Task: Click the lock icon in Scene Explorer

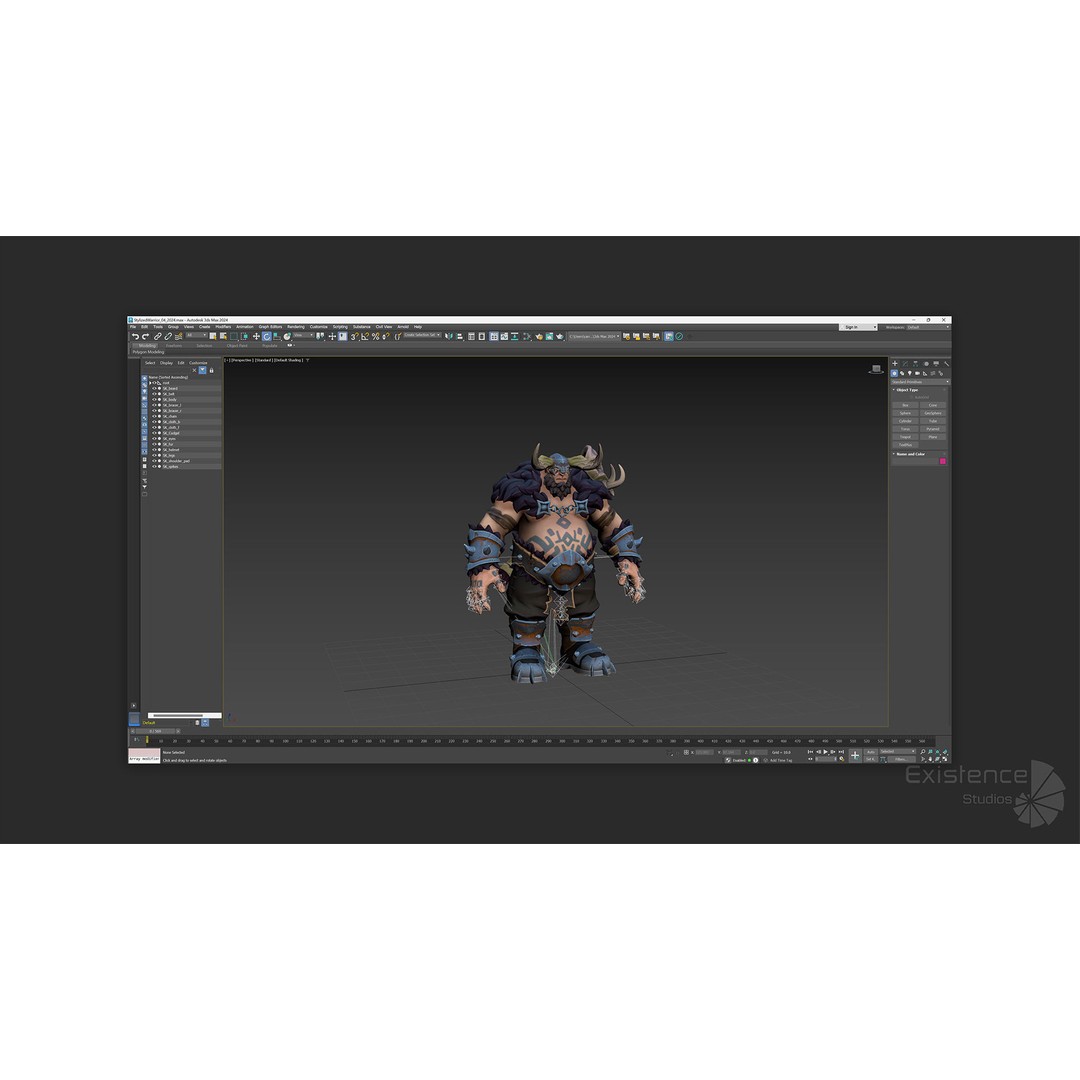Action: pos(211,371)
